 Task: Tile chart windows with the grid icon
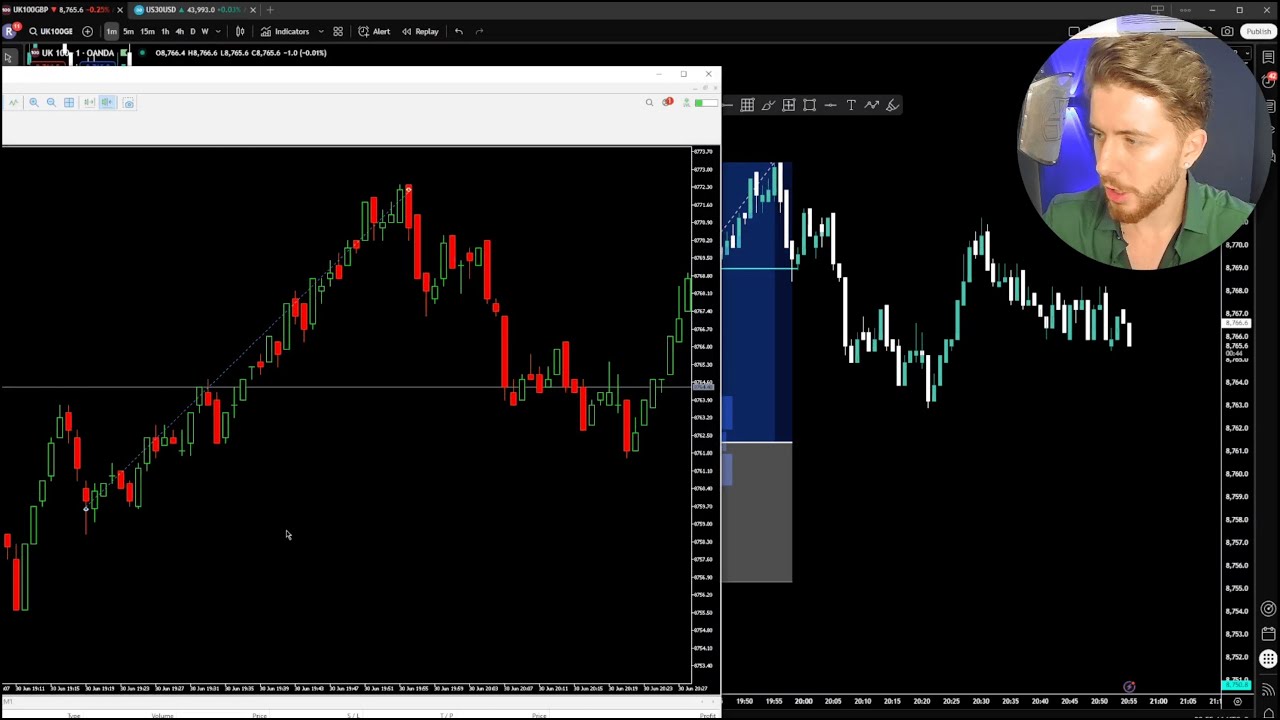coord(69,103)
